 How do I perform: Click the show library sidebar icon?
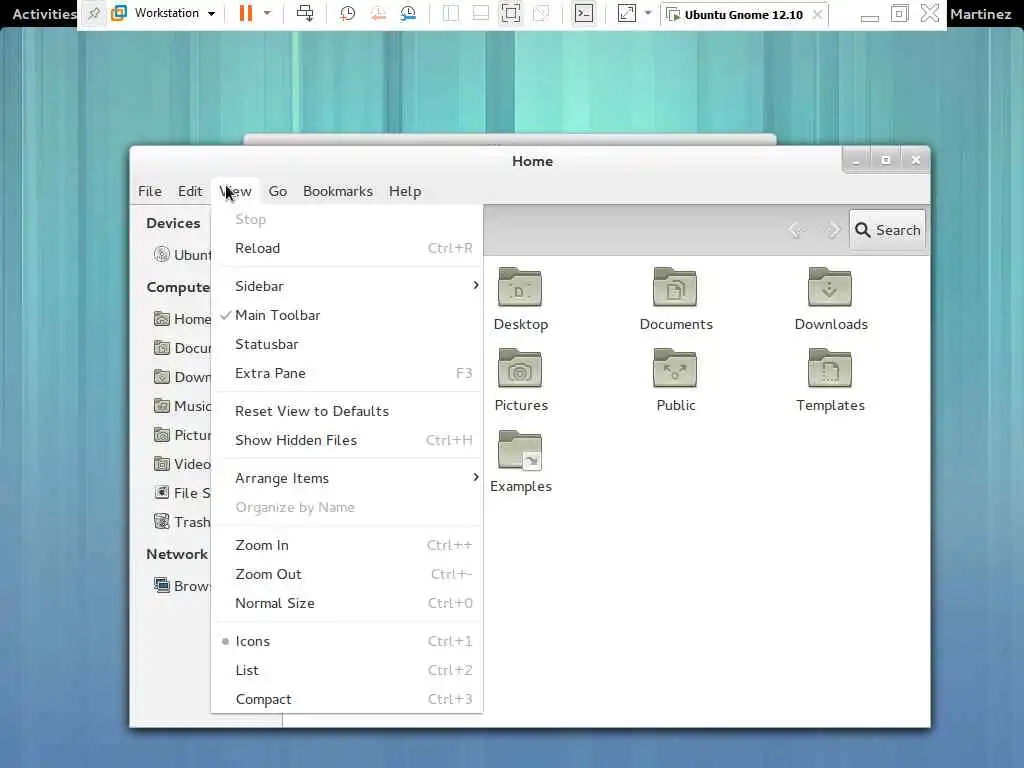451,13
